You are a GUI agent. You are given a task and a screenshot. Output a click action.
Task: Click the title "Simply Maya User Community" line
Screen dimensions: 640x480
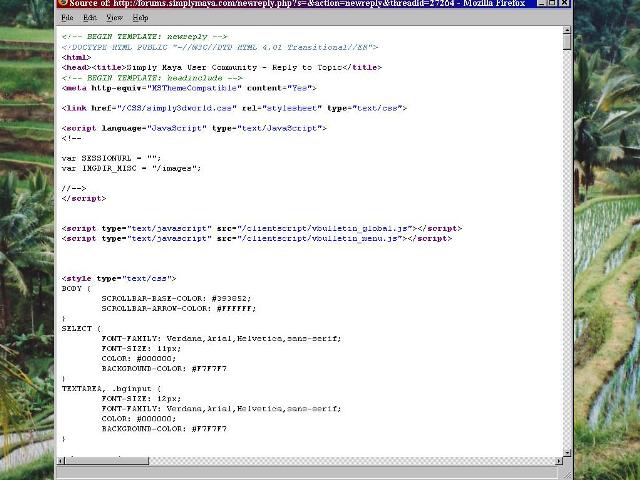click(x=222, y=67)
